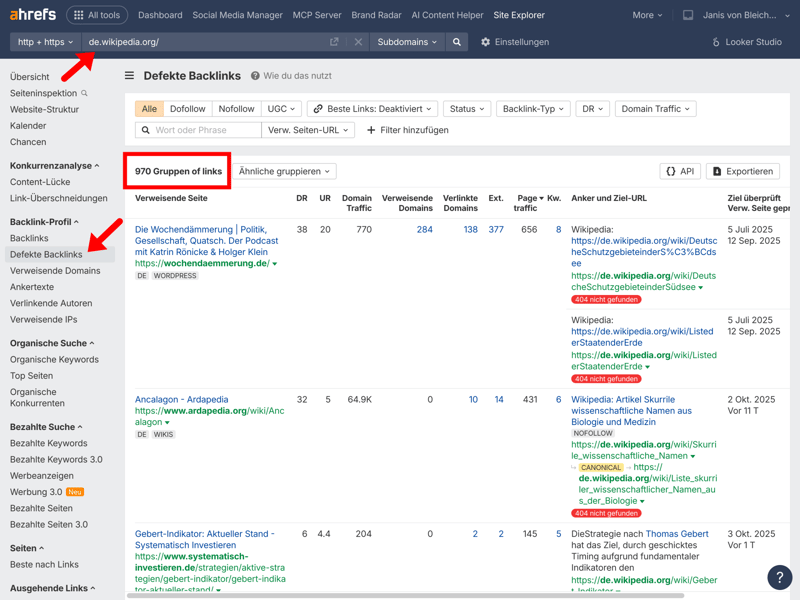Enable the Nofollow filter
Viewport: 800px width, 600px height.
236,109
